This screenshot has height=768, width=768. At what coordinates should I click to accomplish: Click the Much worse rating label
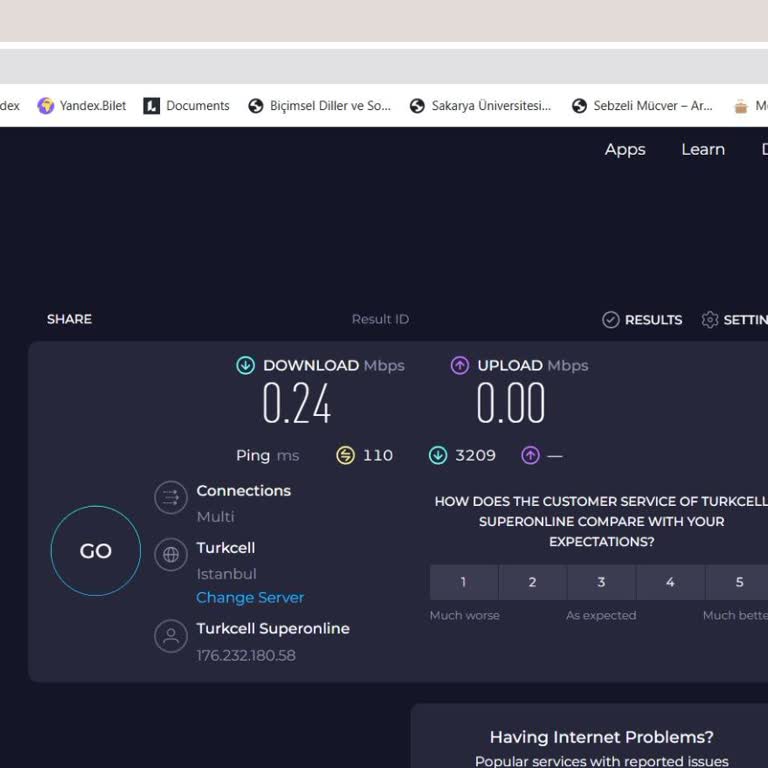pyautogui.click(x=464, y=615)
